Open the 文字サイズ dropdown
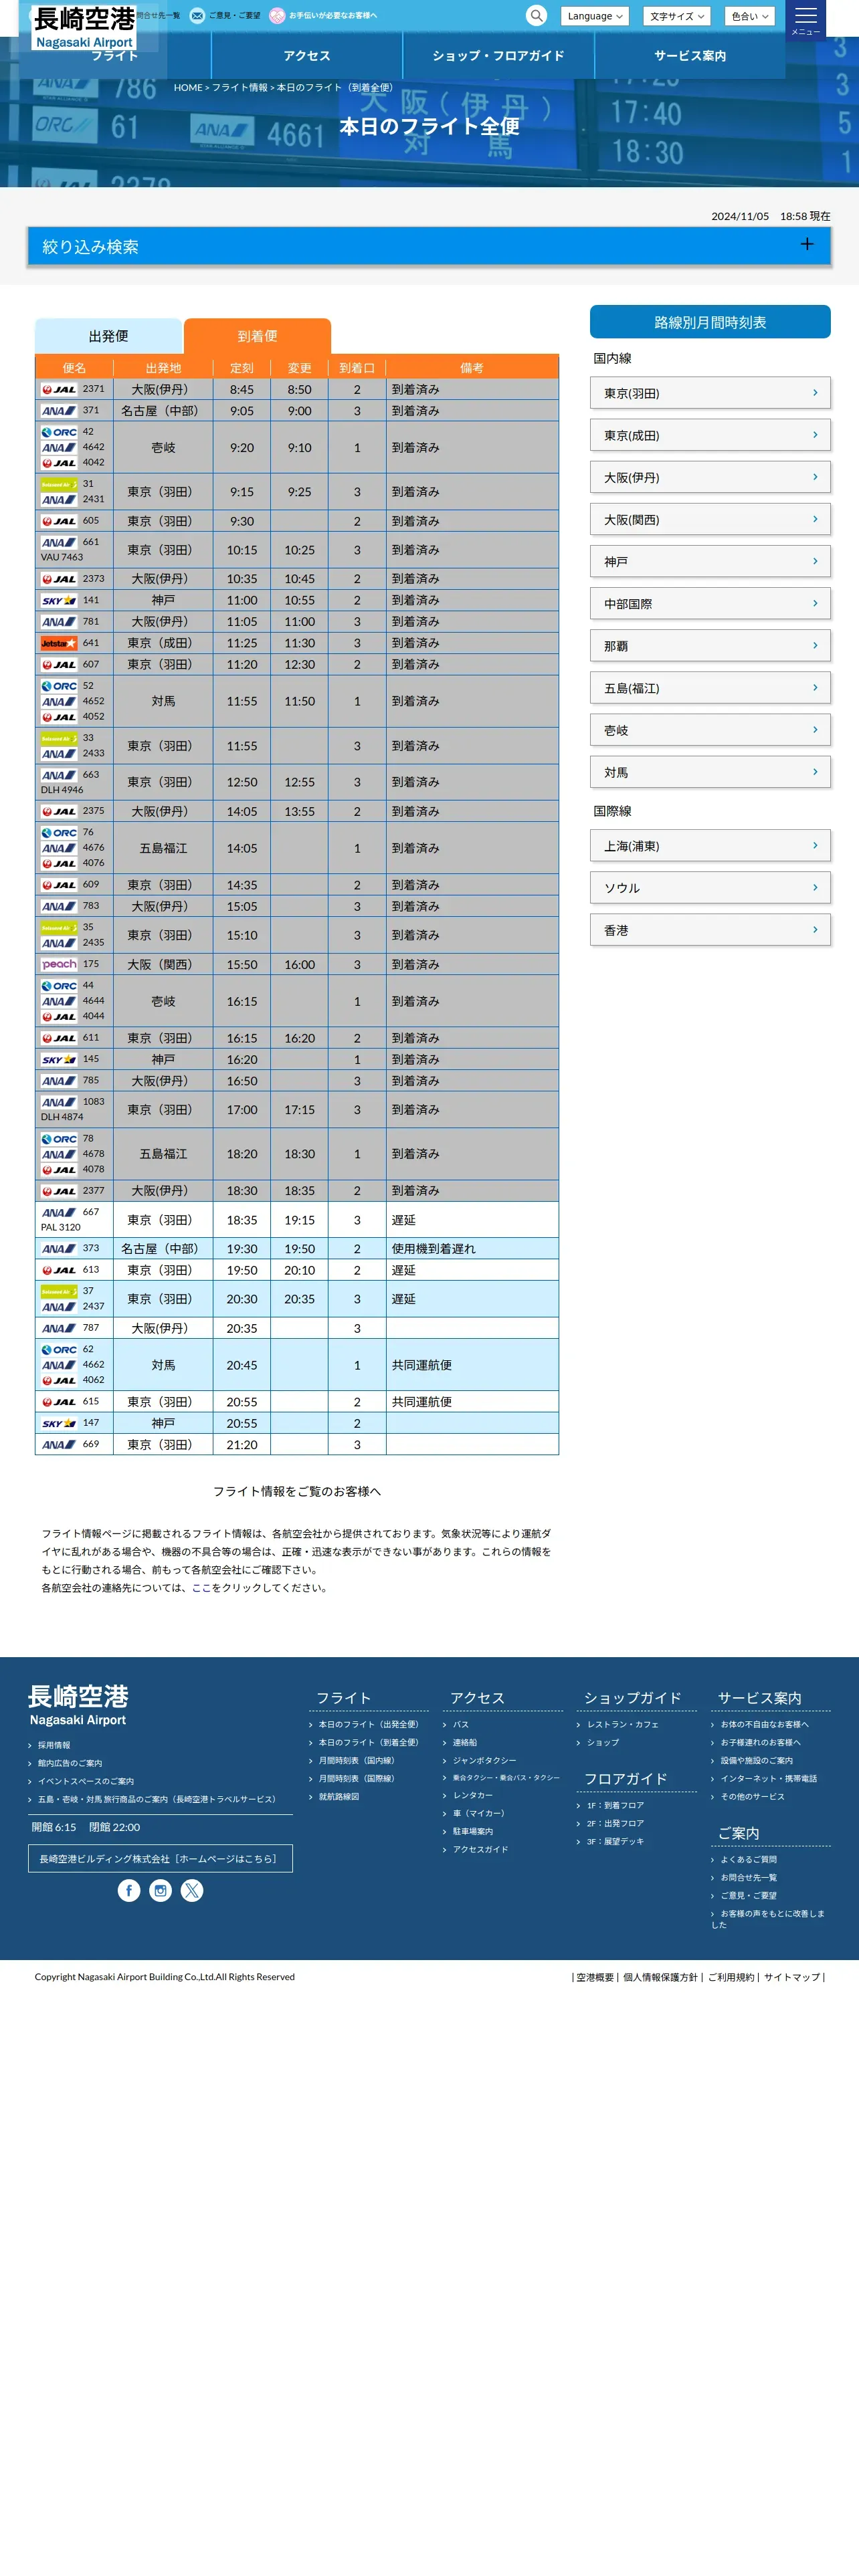 click(x=677, y=16)
